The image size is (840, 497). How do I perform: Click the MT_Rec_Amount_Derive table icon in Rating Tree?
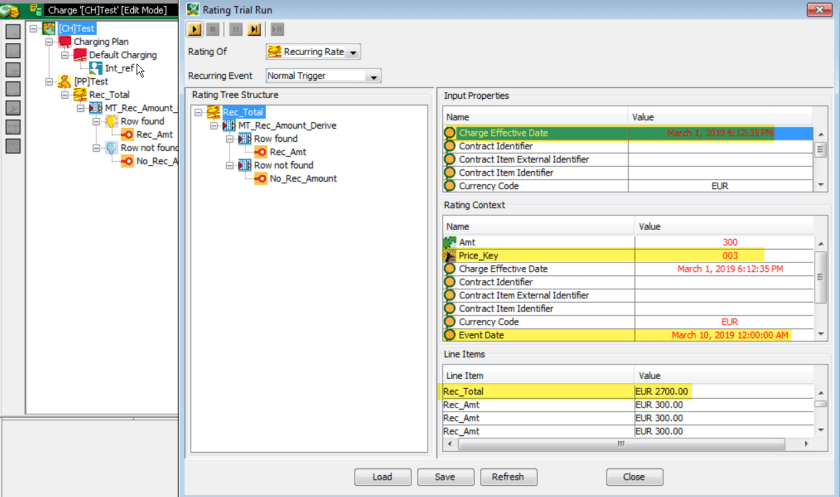point(229,126)
